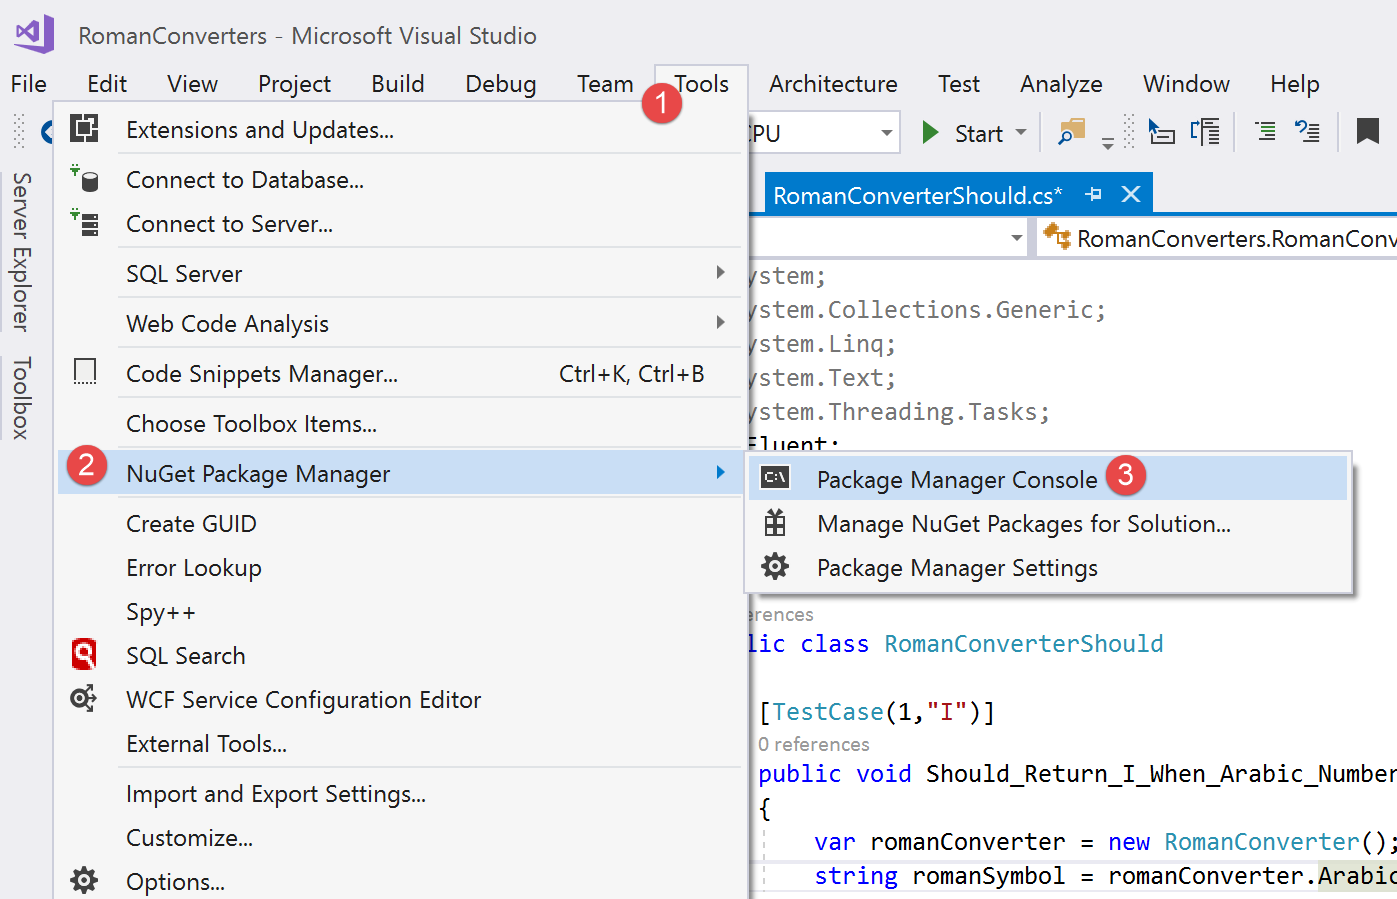This screenshot has width=1397, height=899.
Task: Expand the Web Code Analysis submenu
Action: [720, 323]
